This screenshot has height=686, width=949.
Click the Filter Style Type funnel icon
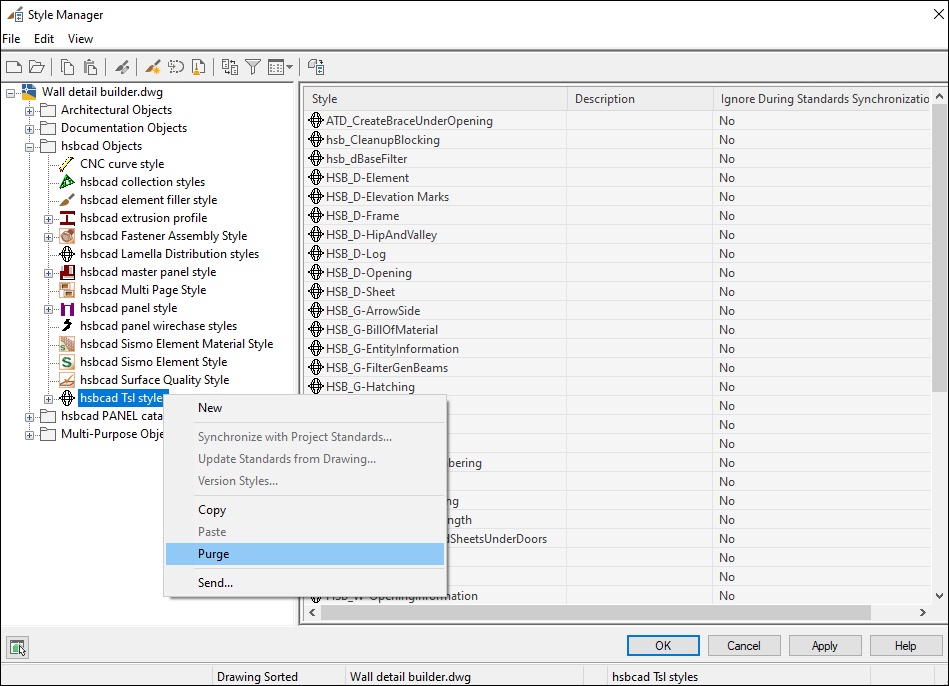[x=253, y=67]
